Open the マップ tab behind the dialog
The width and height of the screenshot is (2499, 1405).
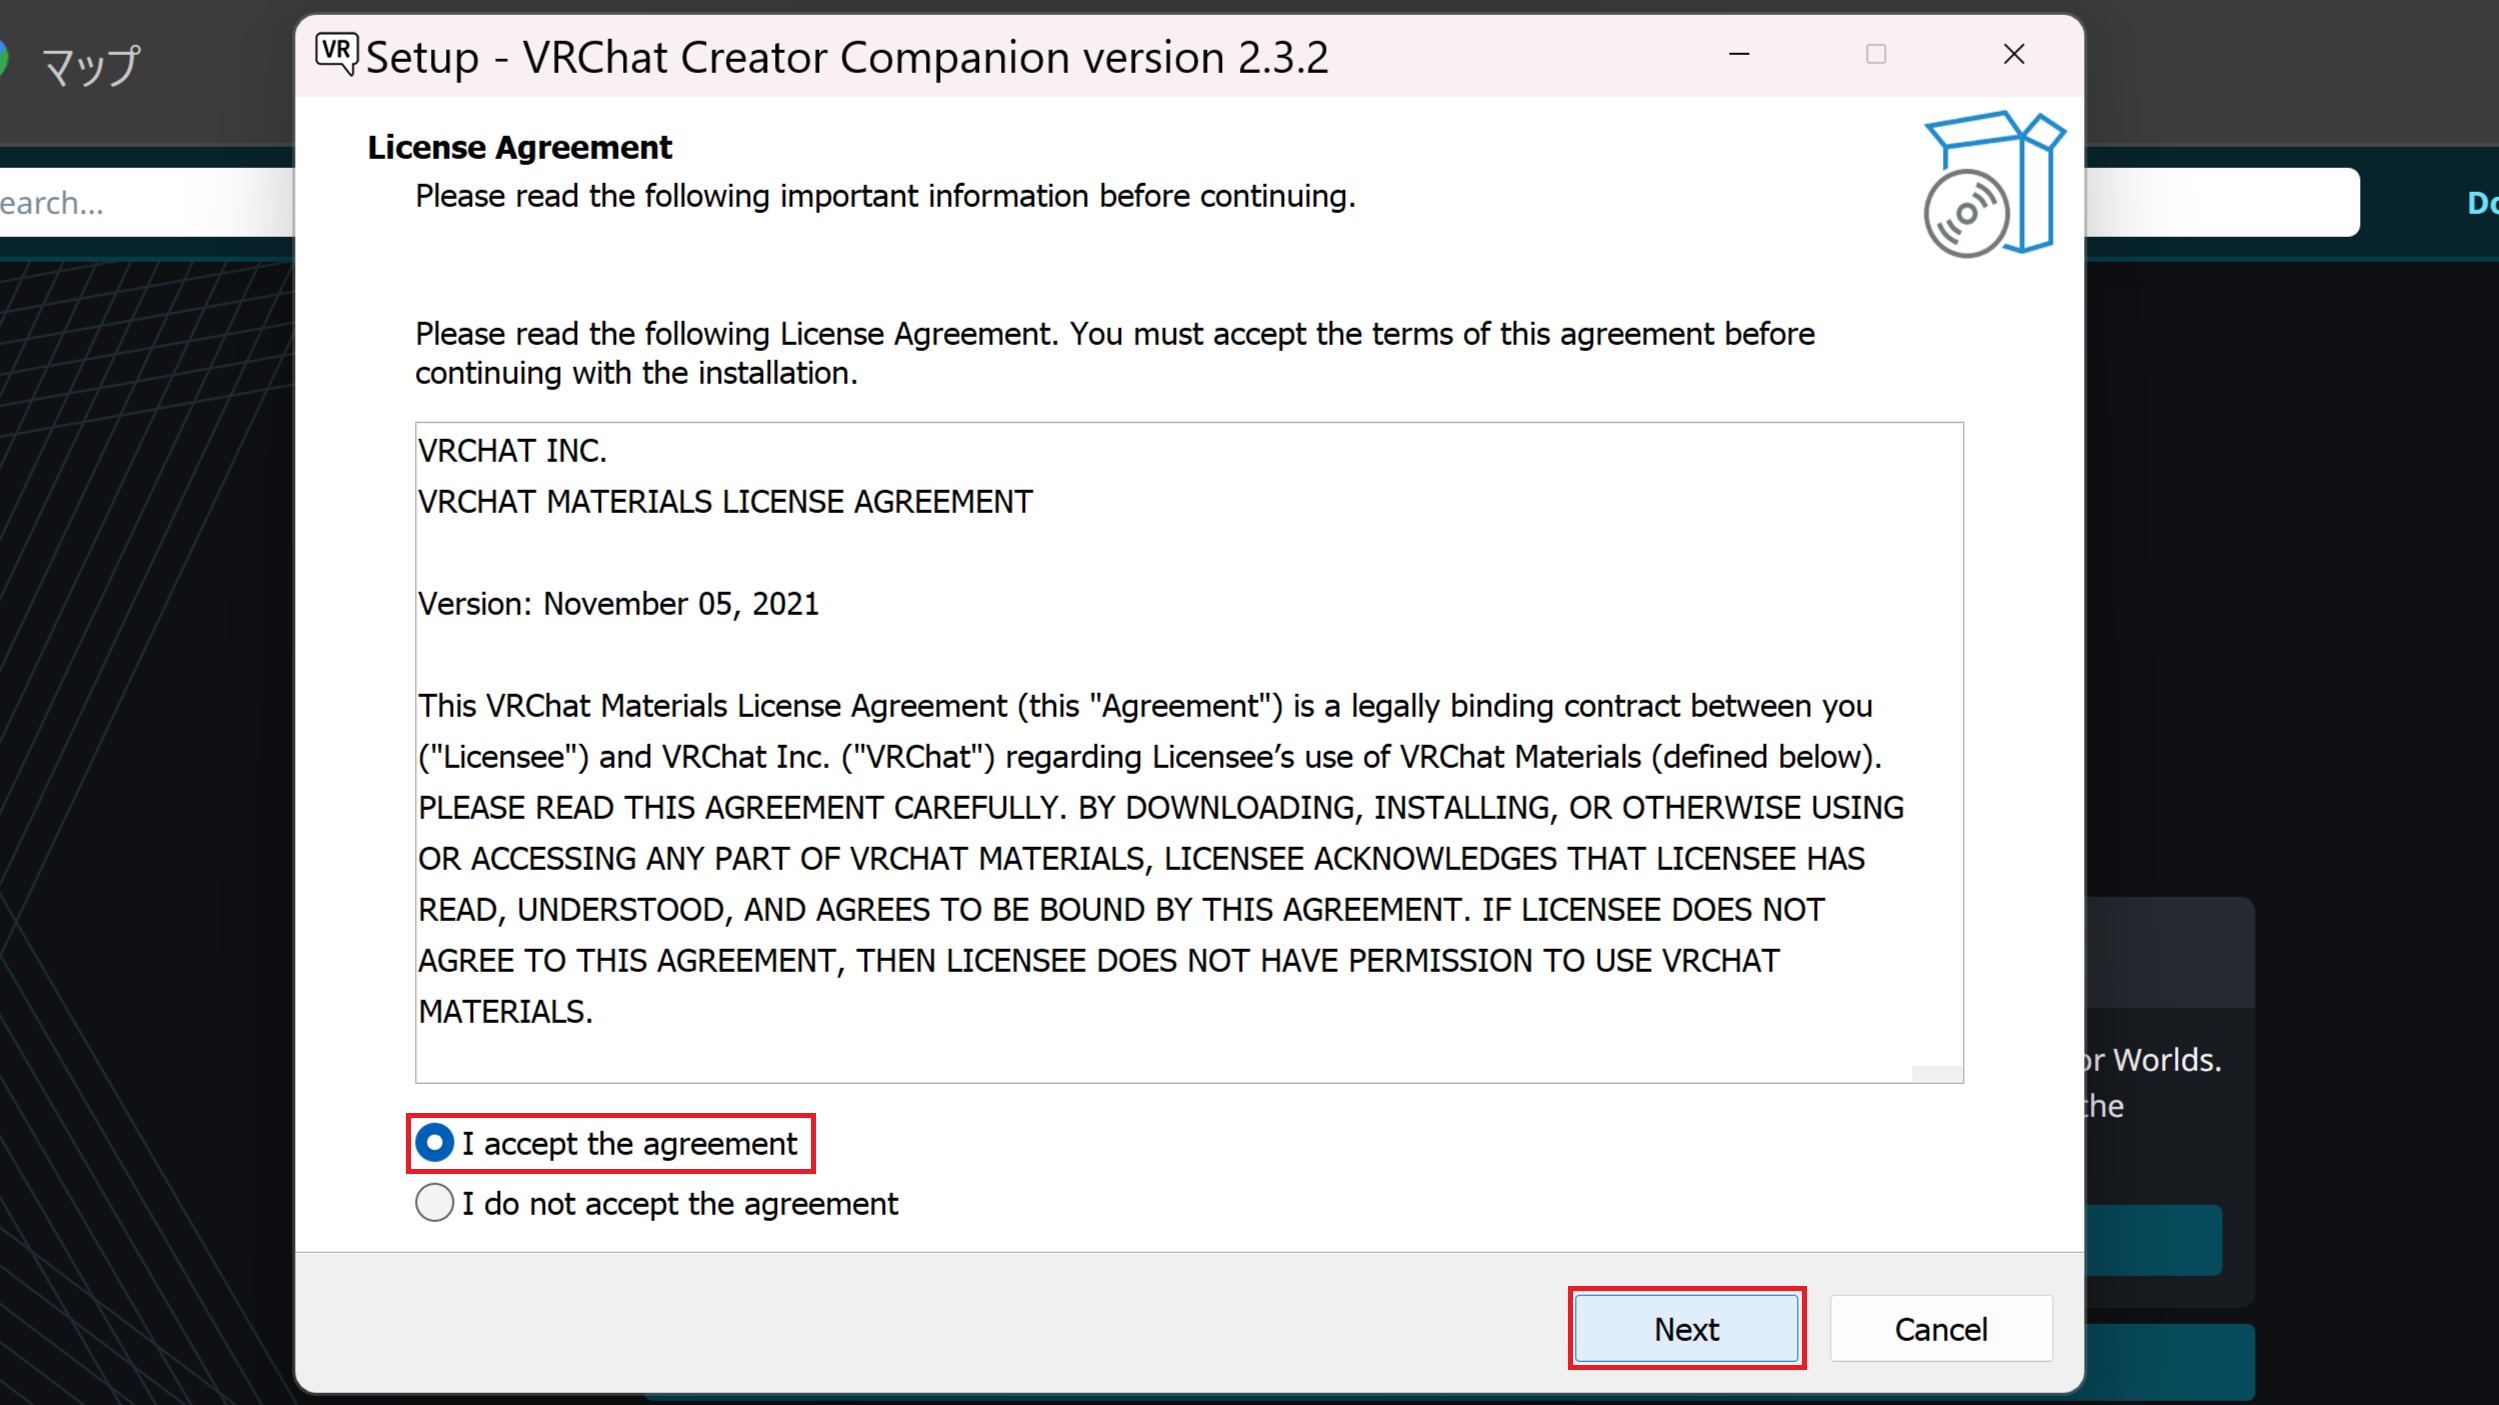[92, 66]
